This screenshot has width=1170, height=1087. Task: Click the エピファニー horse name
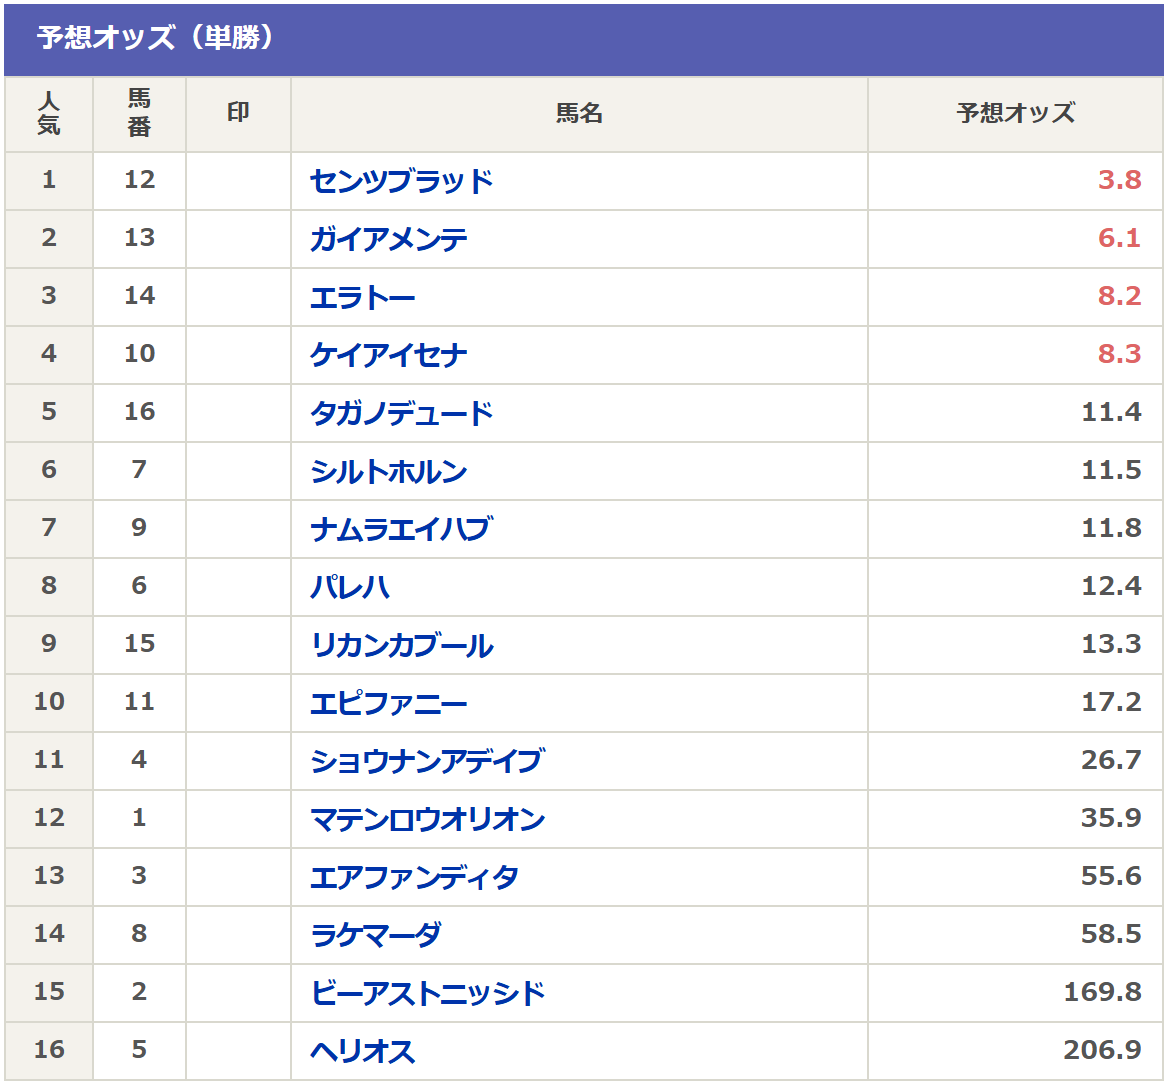click(x=388, y=703)
